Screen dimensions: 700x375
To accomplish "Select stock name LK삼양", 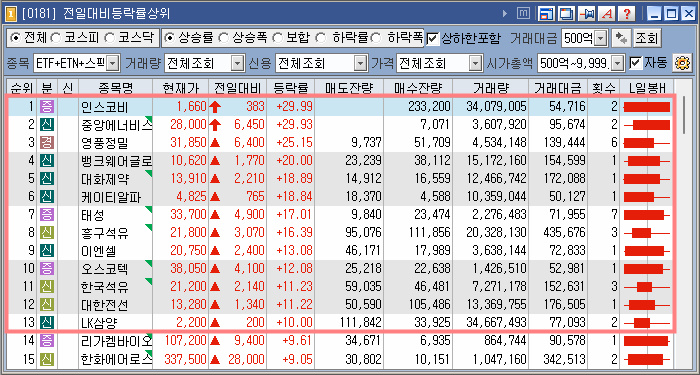I will pos(99,323).
